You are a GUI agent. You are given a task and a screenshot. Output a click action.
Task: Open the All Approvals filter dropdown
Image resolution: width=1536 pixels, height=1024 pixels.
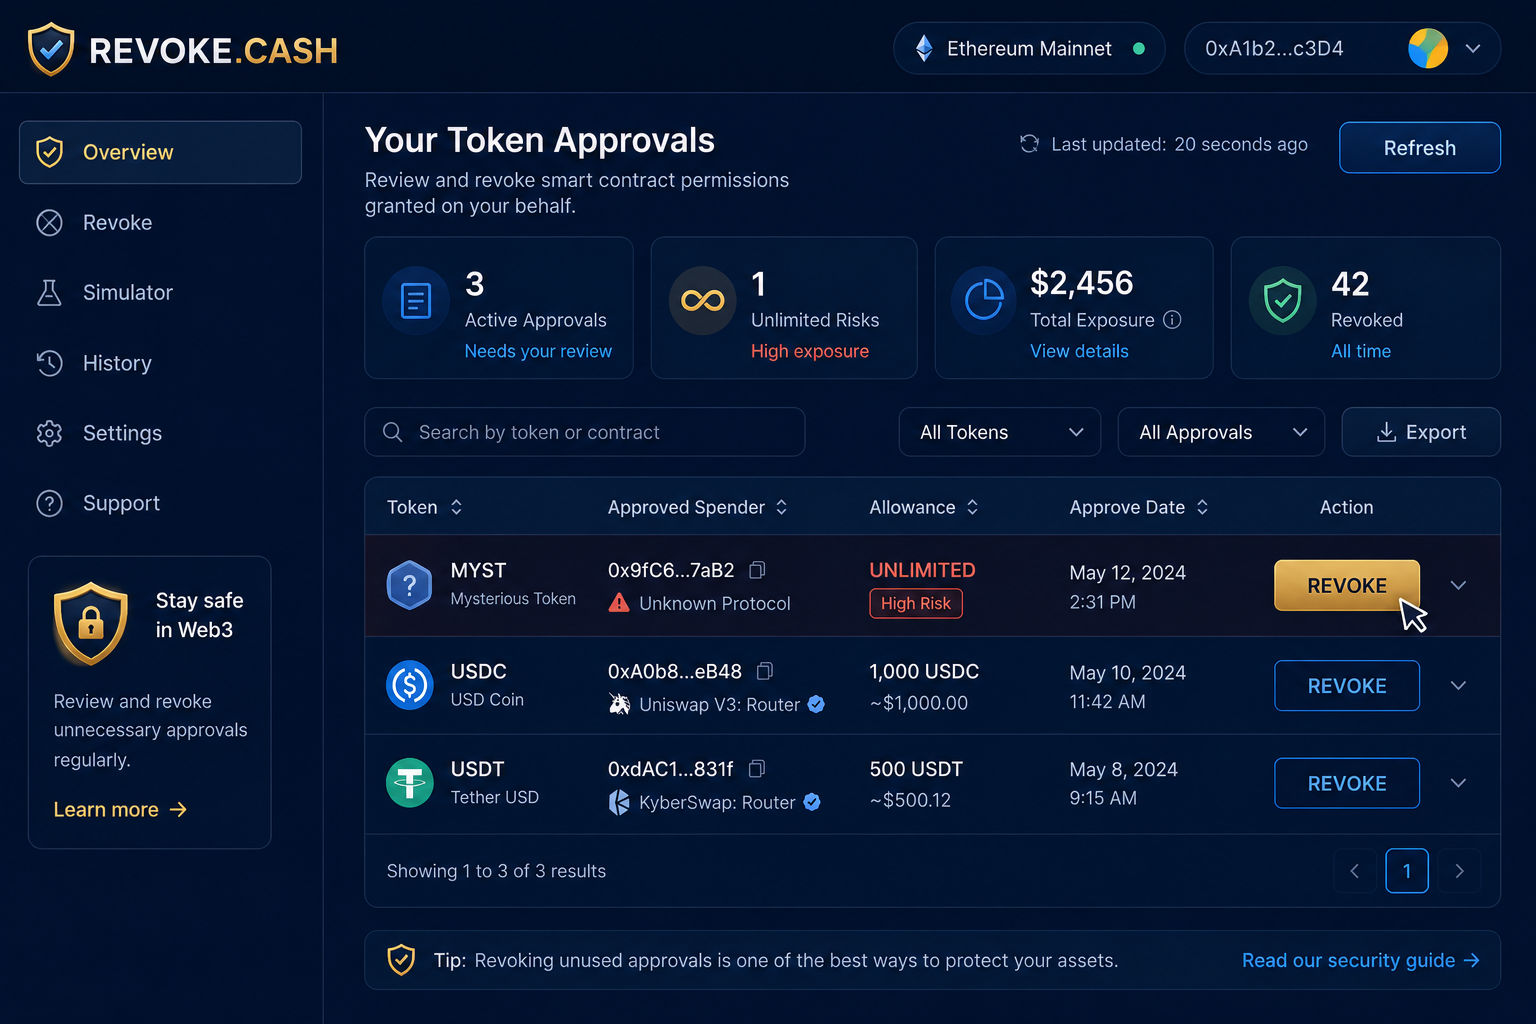(1221, 432)
